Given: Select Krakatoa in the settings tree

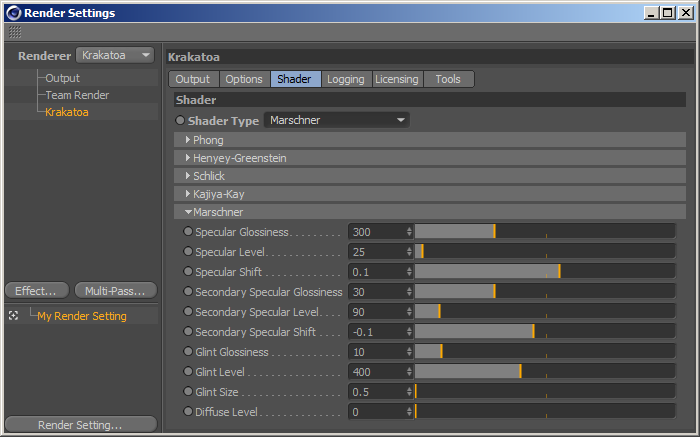Looking at the screenshot, I should point(67,112).
